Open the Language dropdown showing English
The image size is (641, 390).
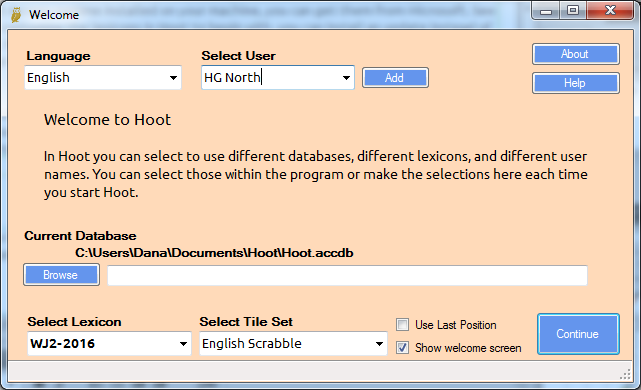point(103,77)
